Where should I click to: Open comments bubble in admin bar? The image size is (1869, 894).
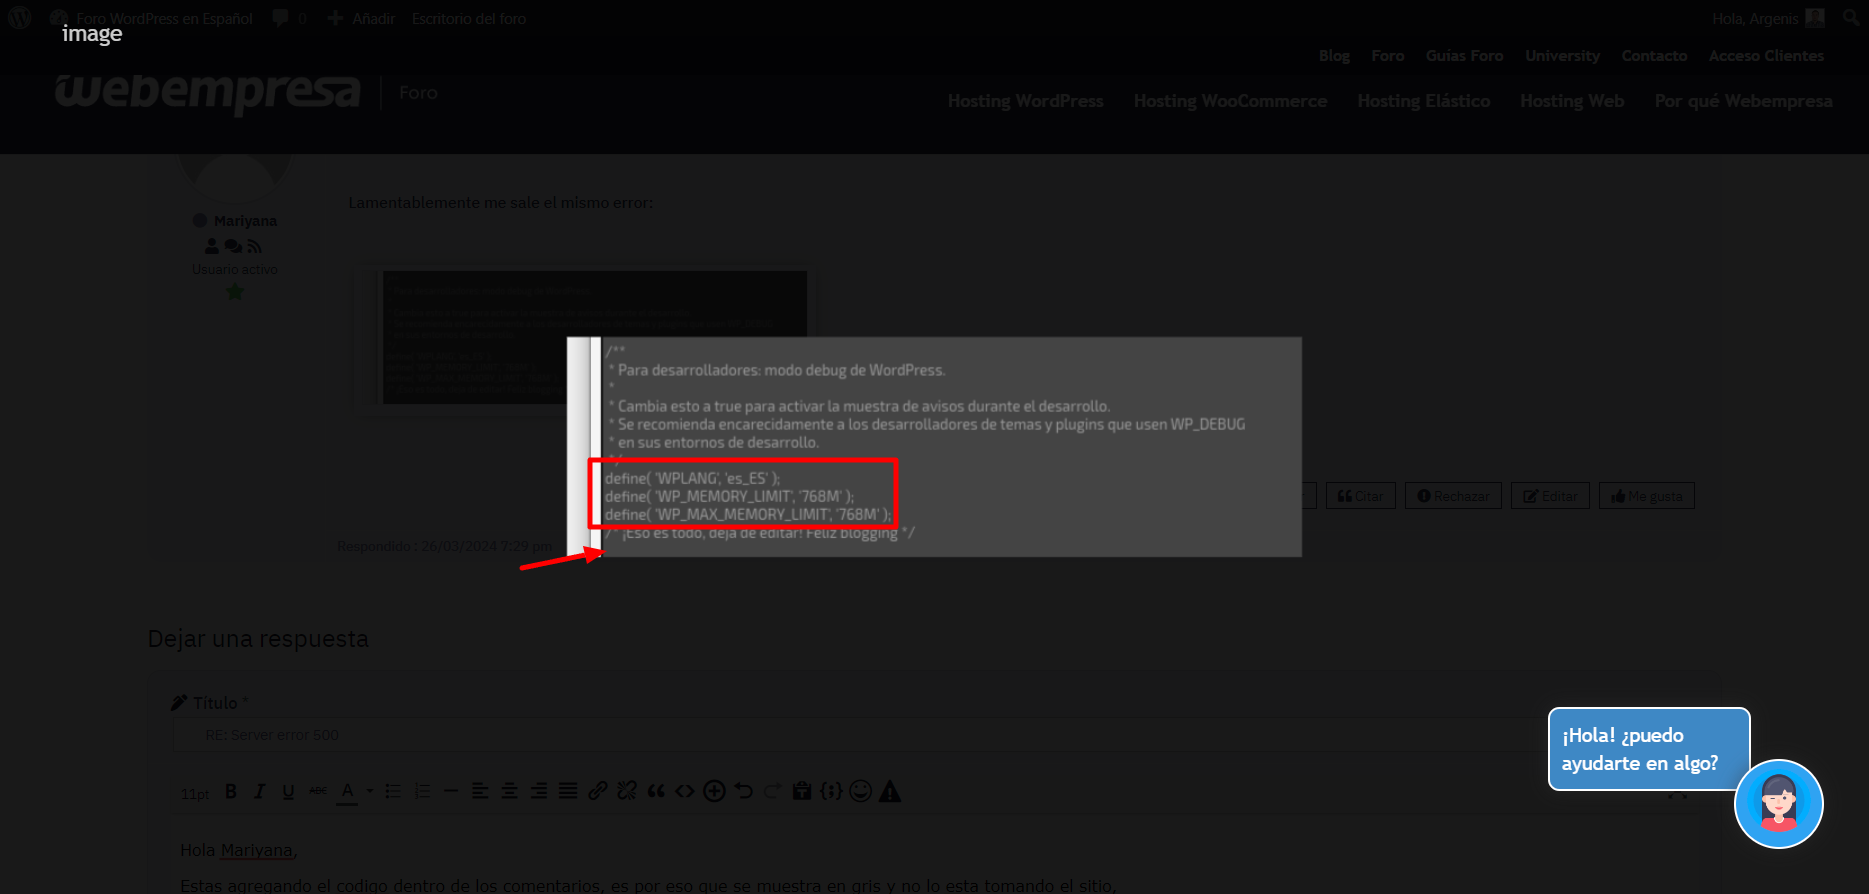click(x=289, y=18)
